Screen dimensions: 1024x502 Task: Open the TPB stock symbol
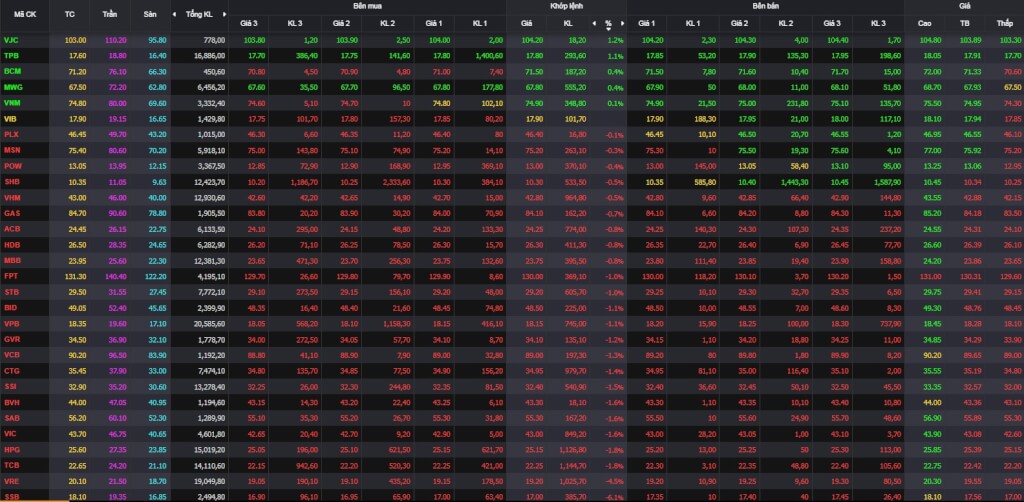pyautogui.click(x=10, y=55)
